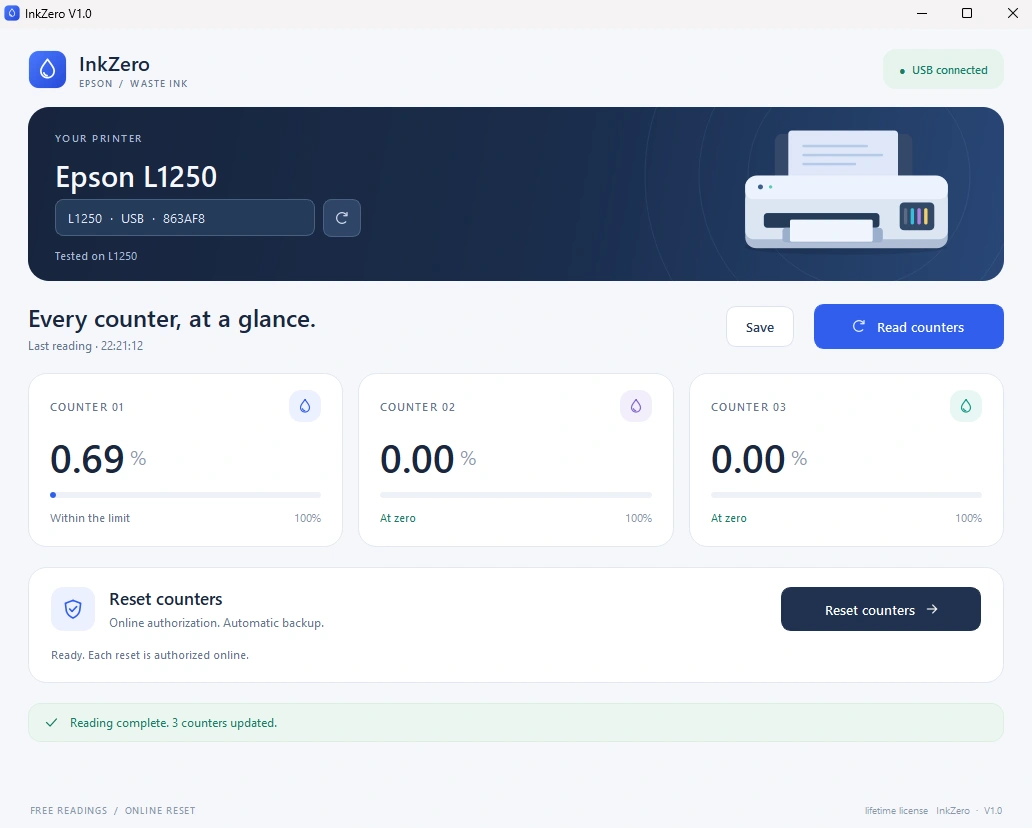Click the 100% label in Counter 01
1032x828 pixels.
(307, 518)
